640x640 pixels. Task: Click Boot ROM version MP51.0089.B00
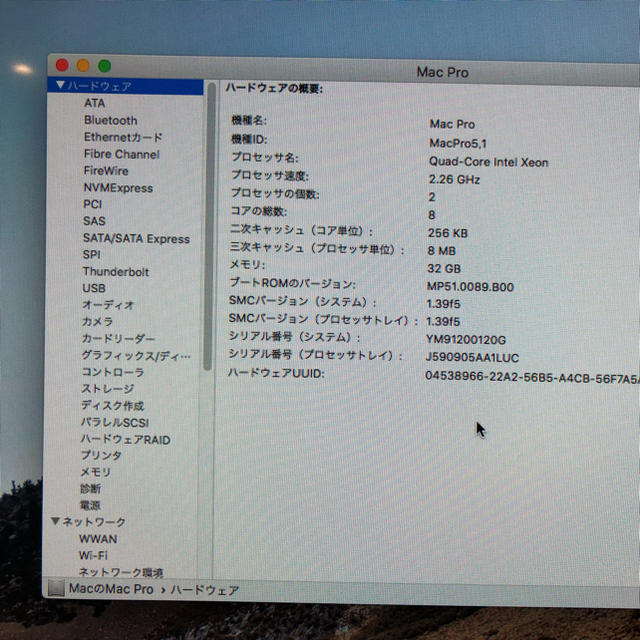(470, 287)
